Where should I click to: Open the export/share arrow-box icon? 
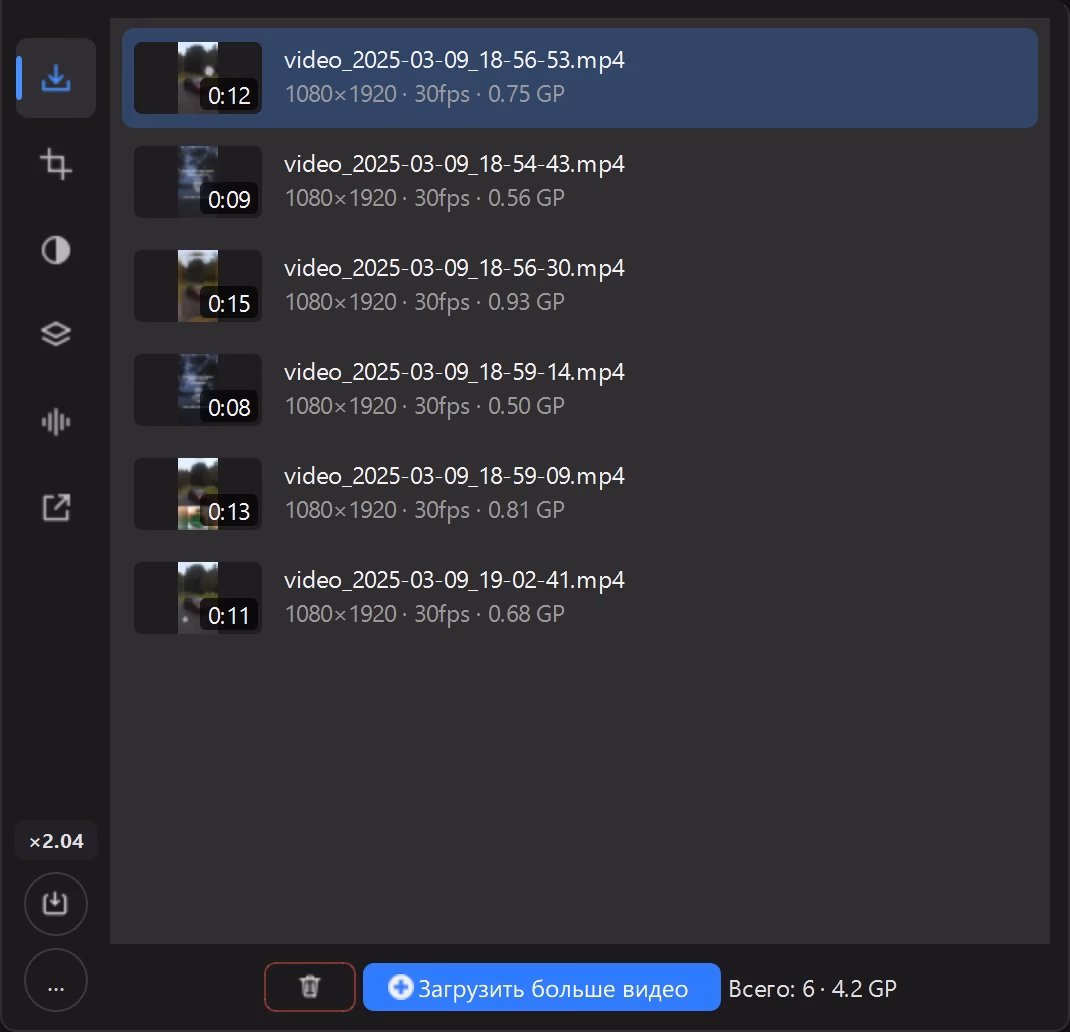click(56, 508)
